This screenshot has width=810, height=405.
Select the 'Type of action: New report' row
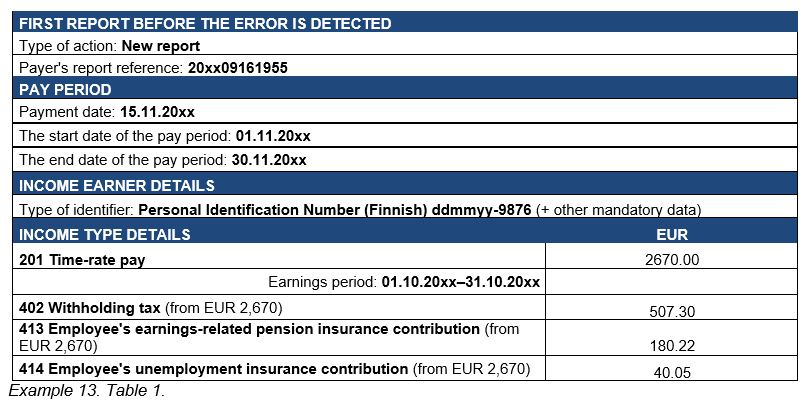110,46
